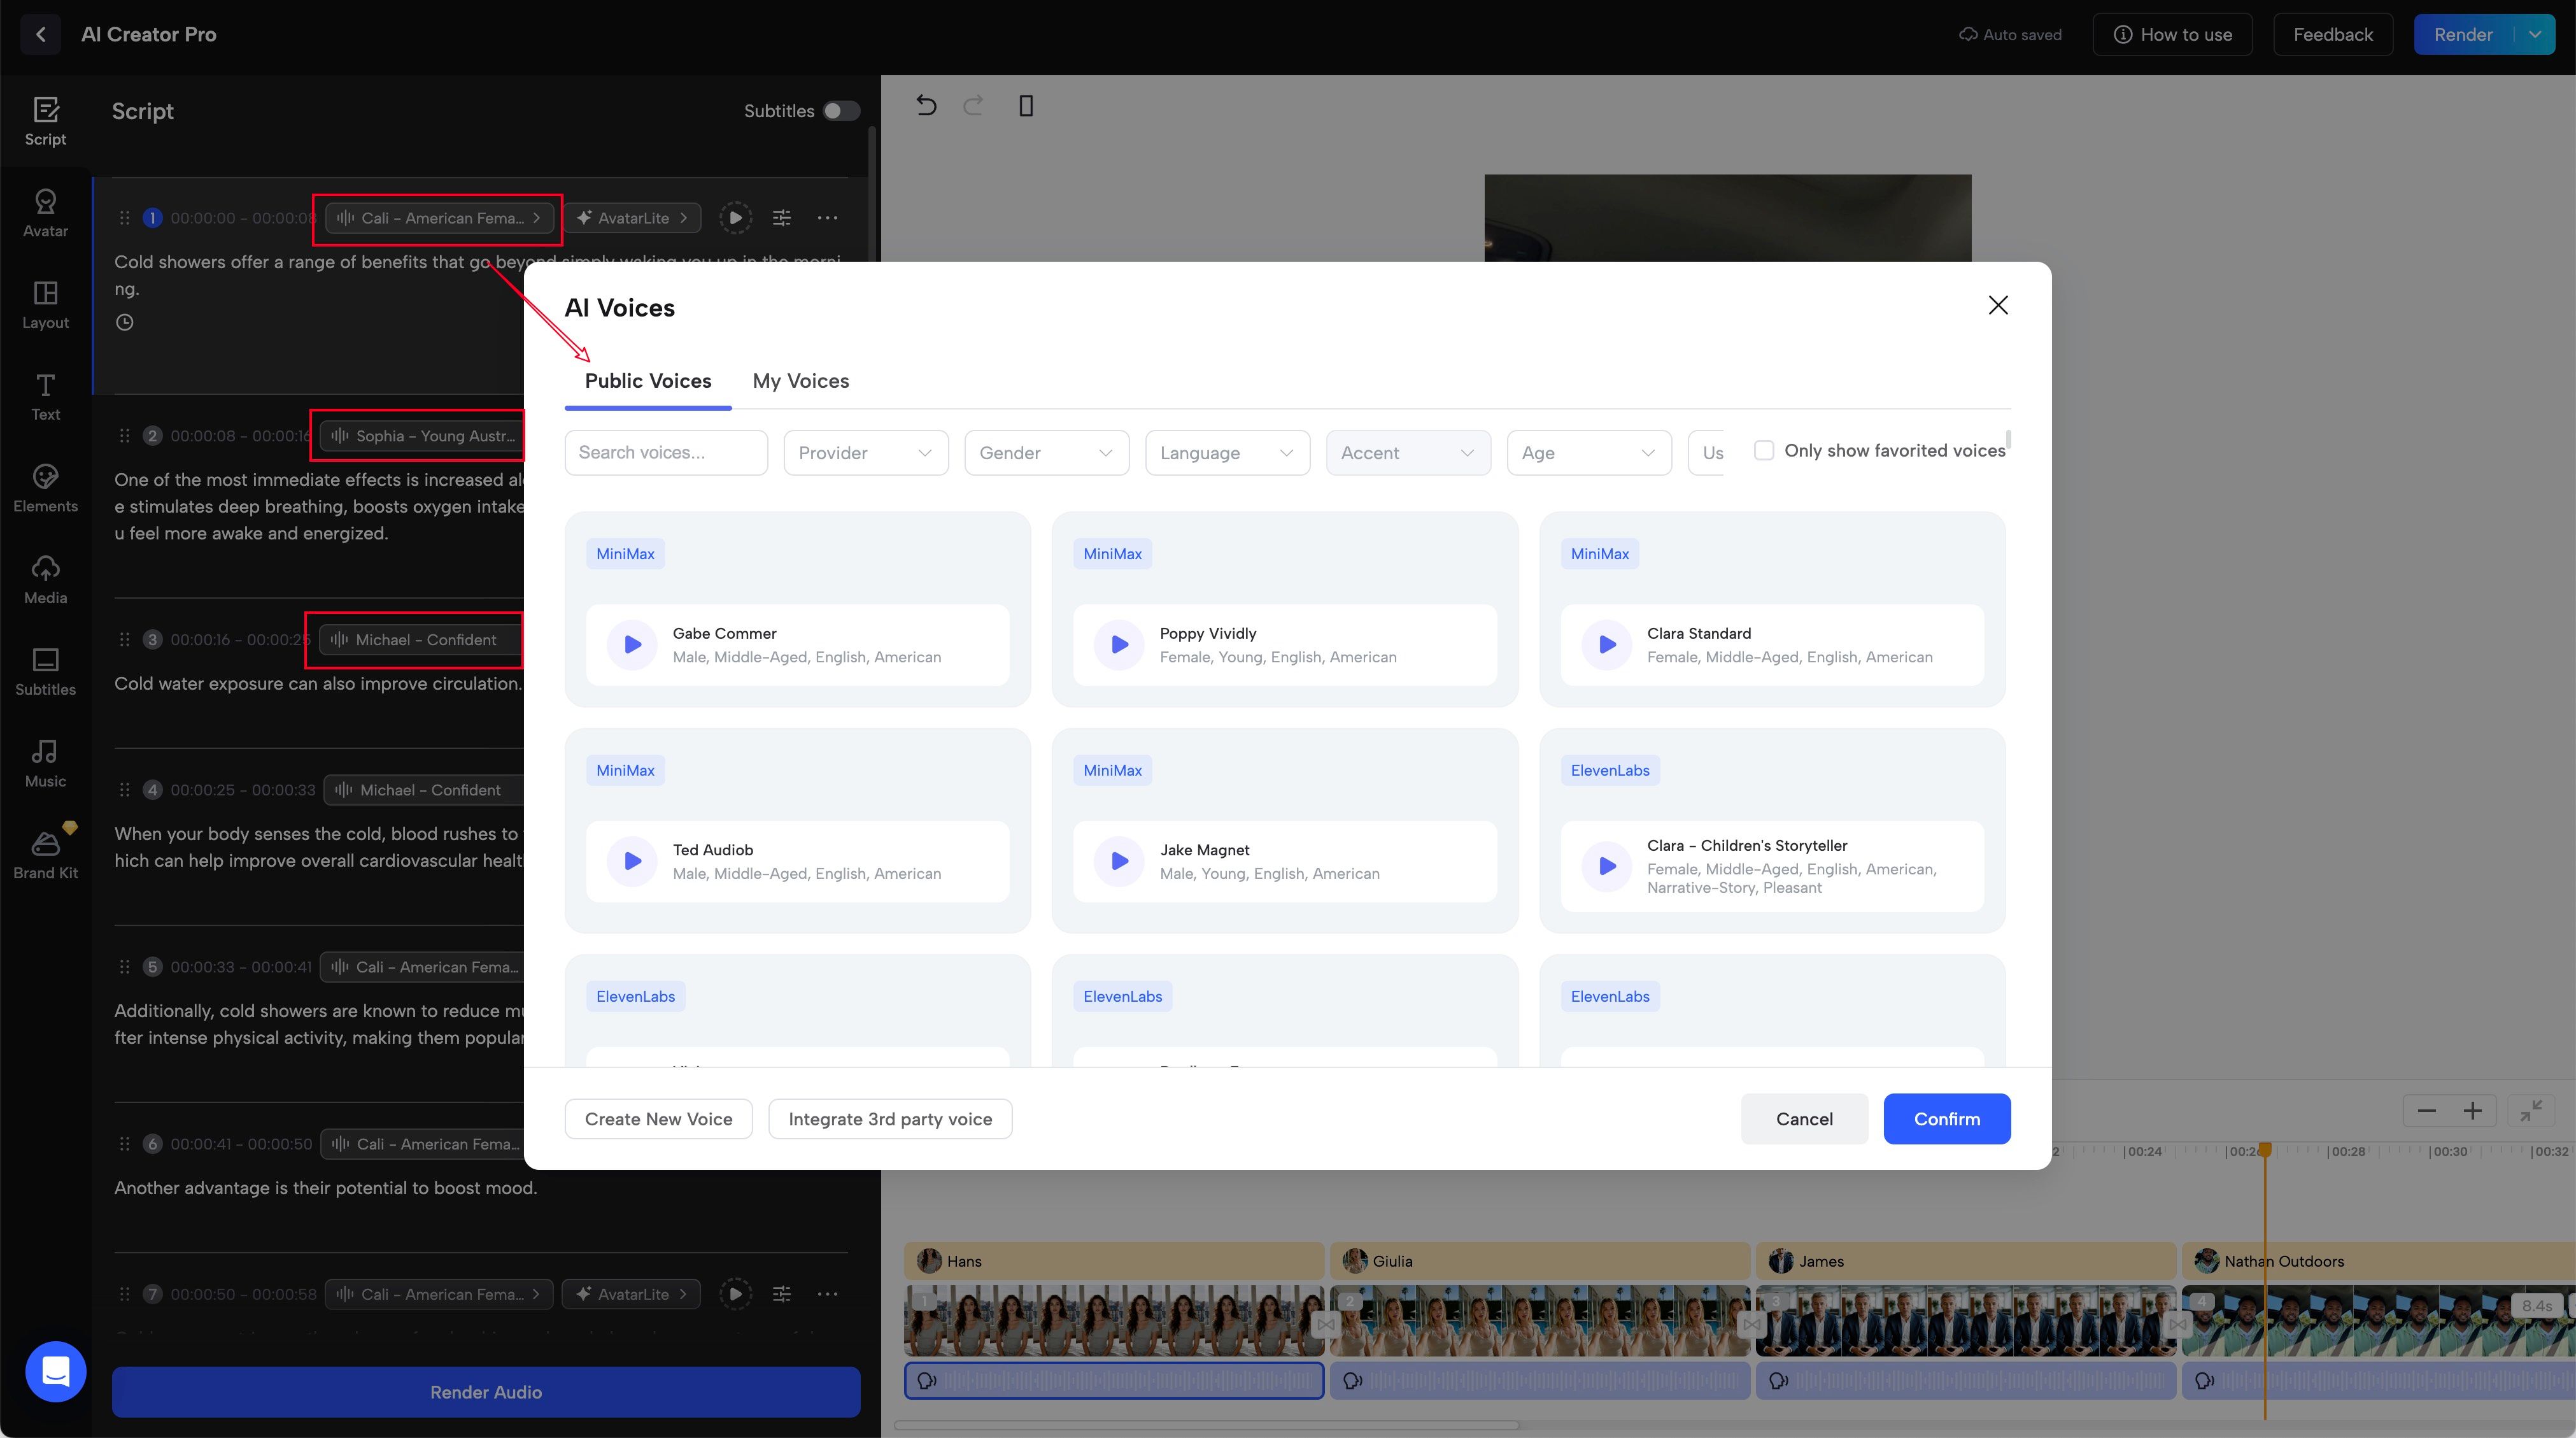This screenshot has width=2576, height=1438.
Task: Switch to the My Voices tab
Action: 800,381
